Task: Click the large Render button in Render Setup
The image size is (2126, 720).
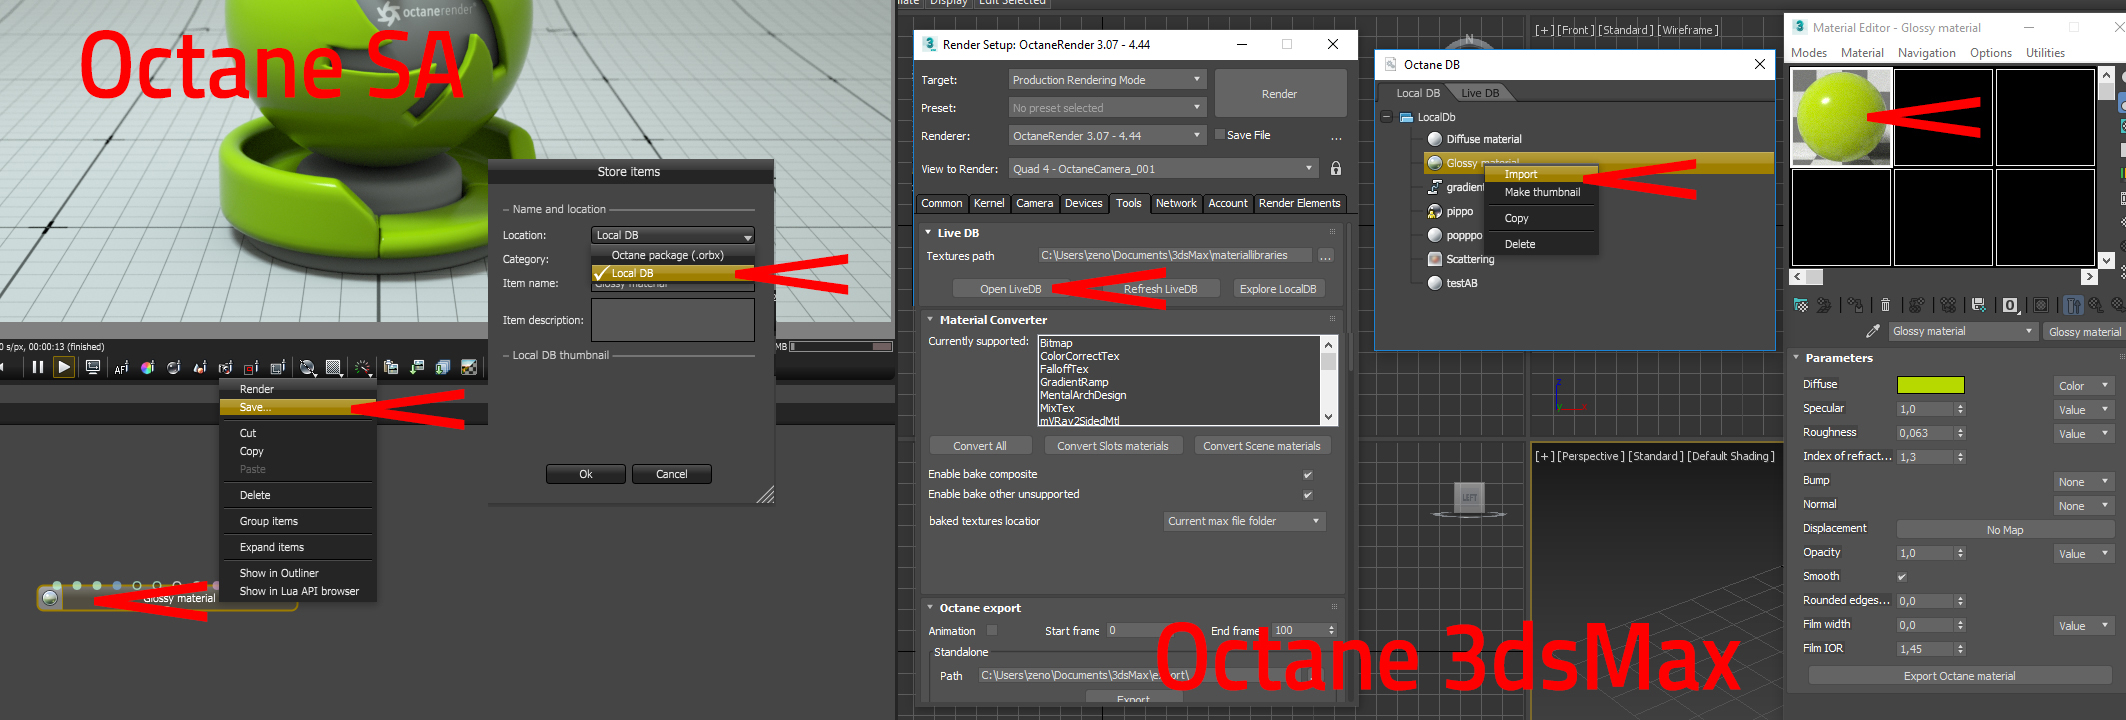Action: tap(1279, 94)
